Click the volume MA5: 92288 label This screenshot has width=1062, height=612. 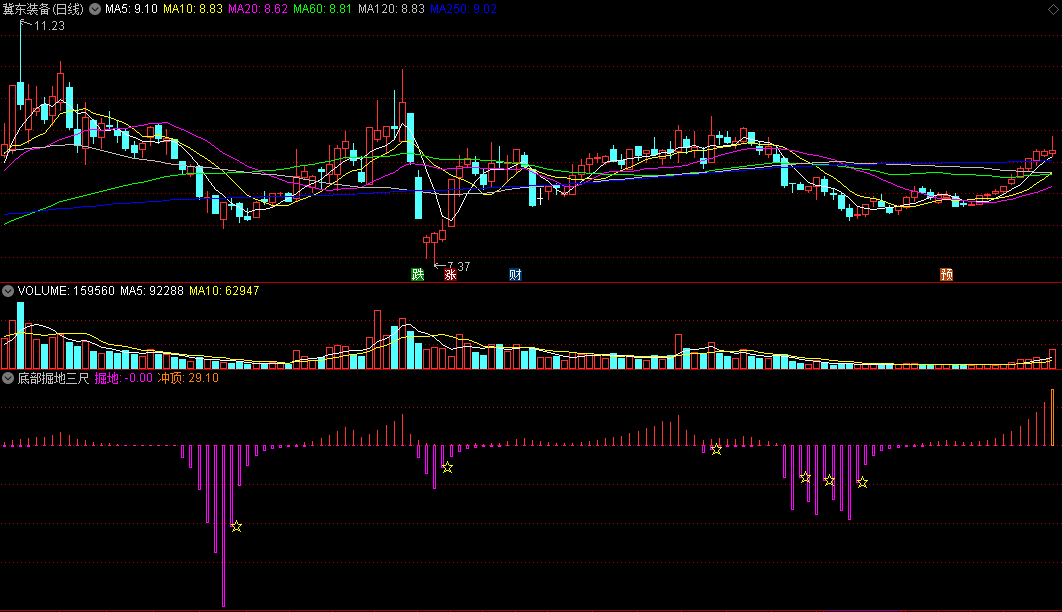152,291
